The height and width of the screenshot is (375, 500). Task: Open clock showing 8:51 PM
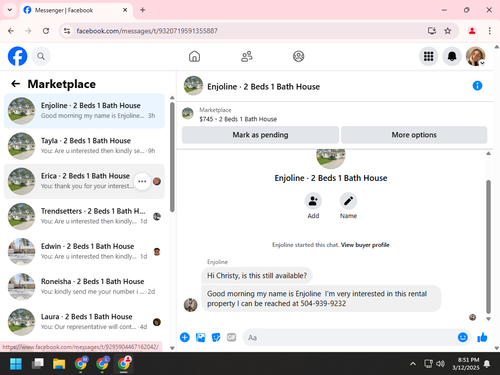(x=466, y=364)
